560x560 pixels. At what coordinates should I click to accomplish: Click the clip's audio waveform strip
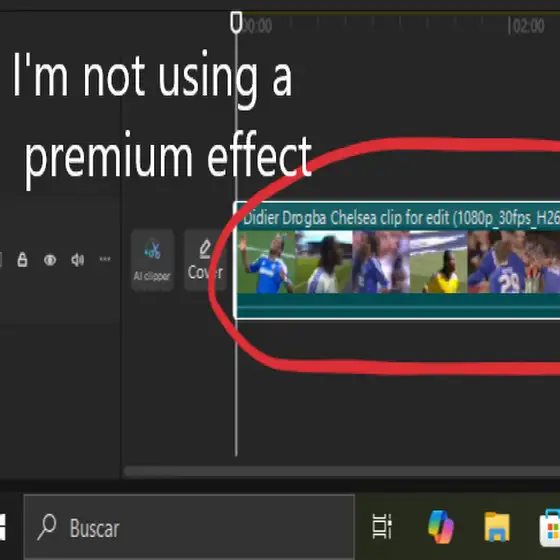pyautogui.click(x=398, y=305)
